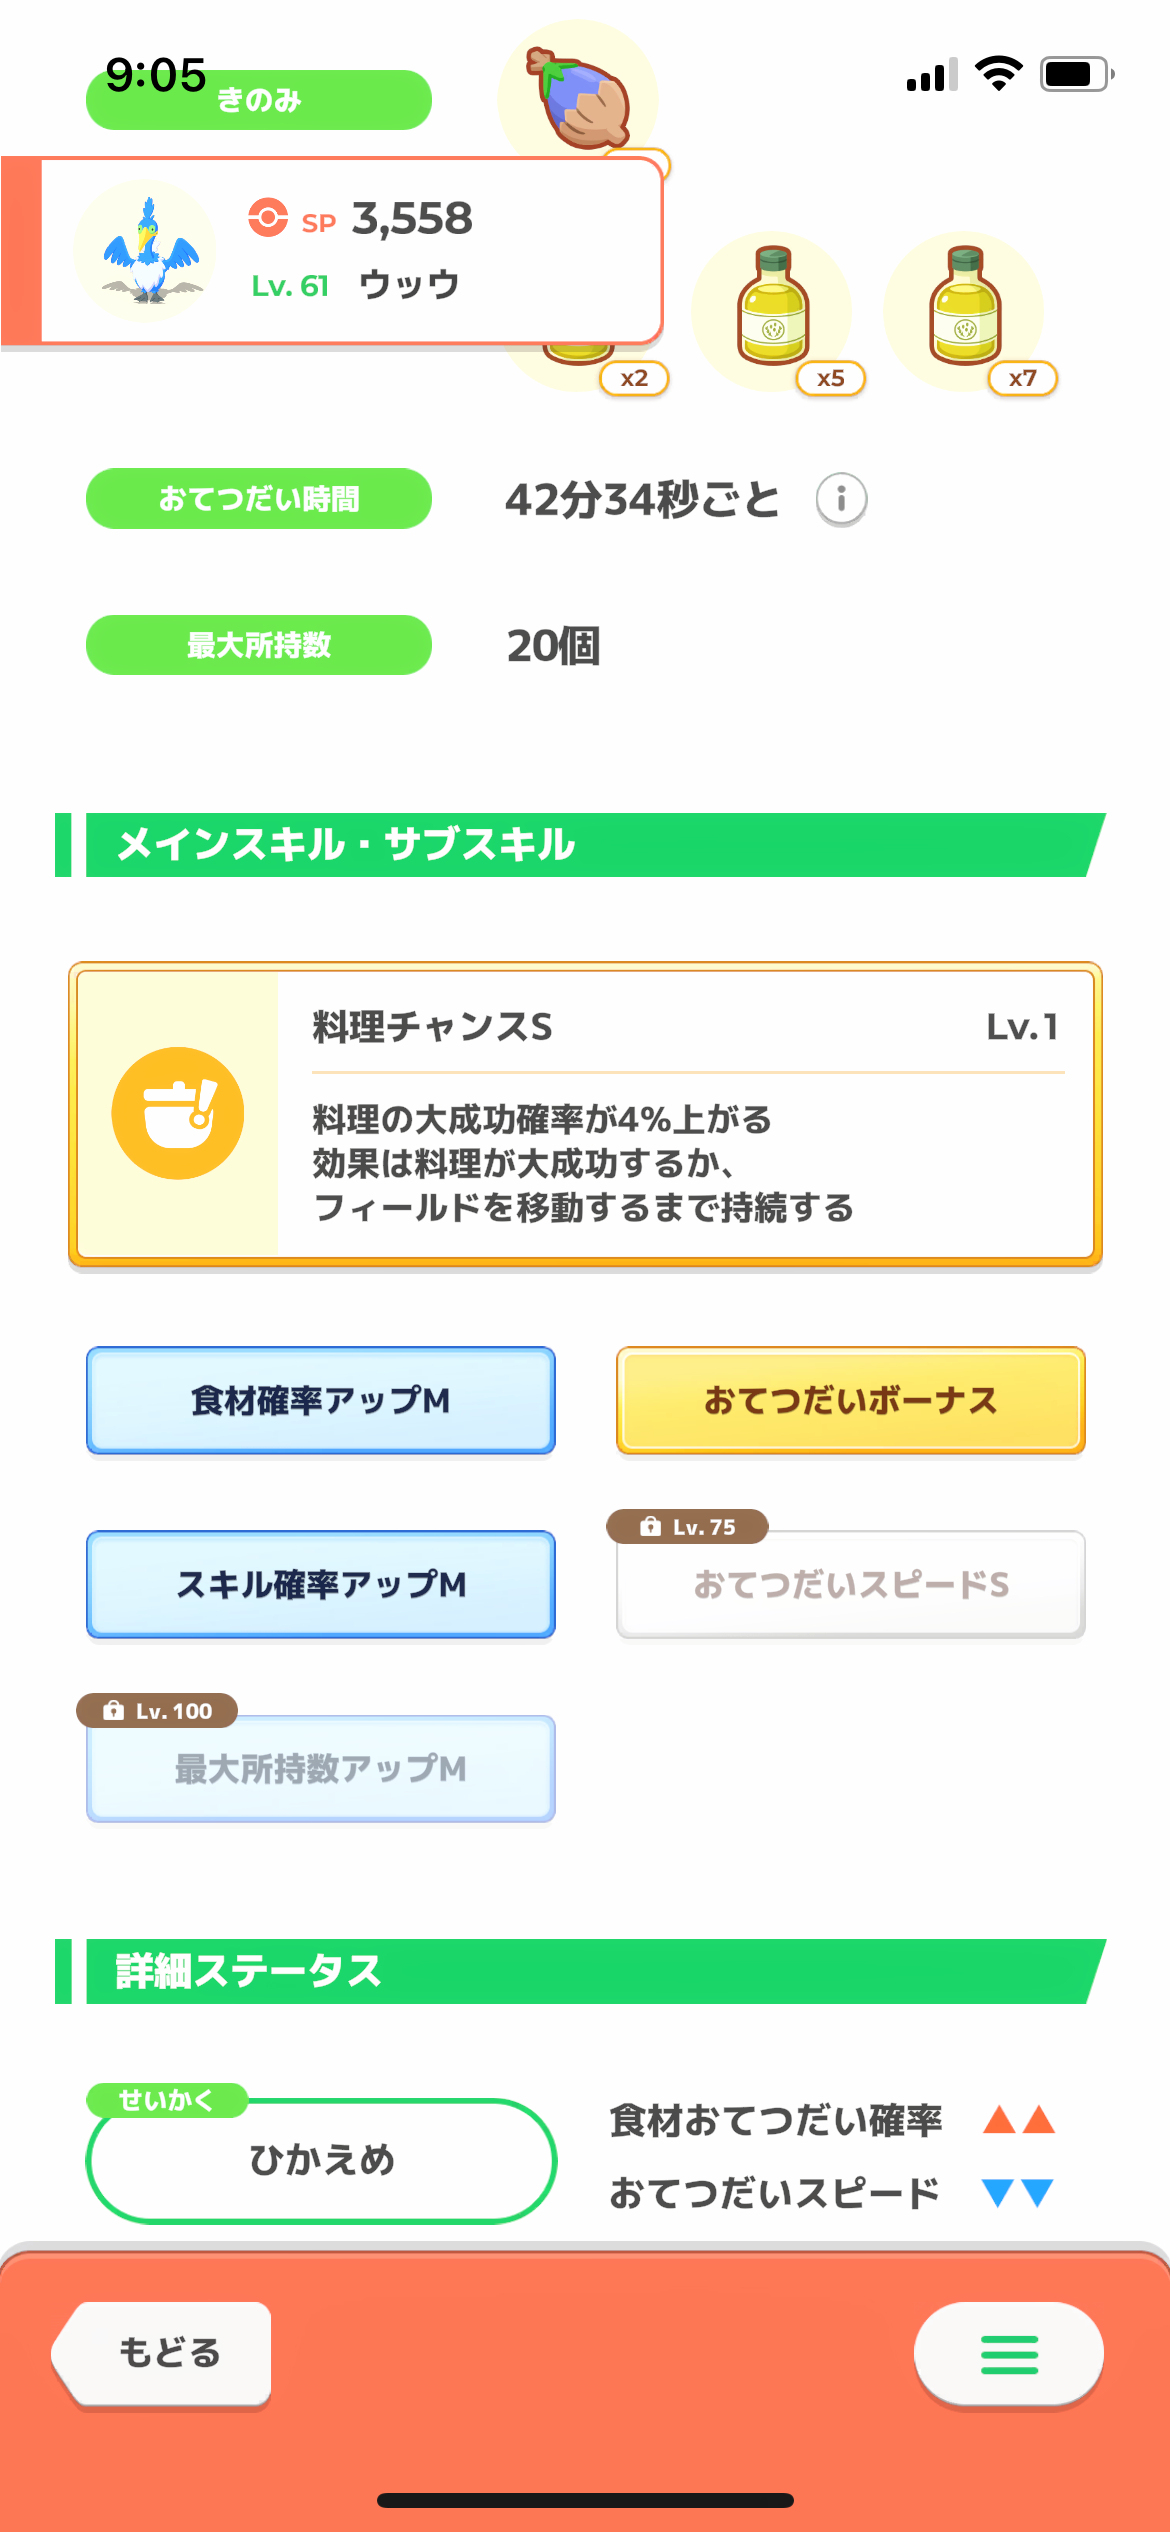The image size is (1170, 2532).
Task: Tap the Cramorant Pokémon portrait
Action: pyautogui.click(x=147, y=251)
